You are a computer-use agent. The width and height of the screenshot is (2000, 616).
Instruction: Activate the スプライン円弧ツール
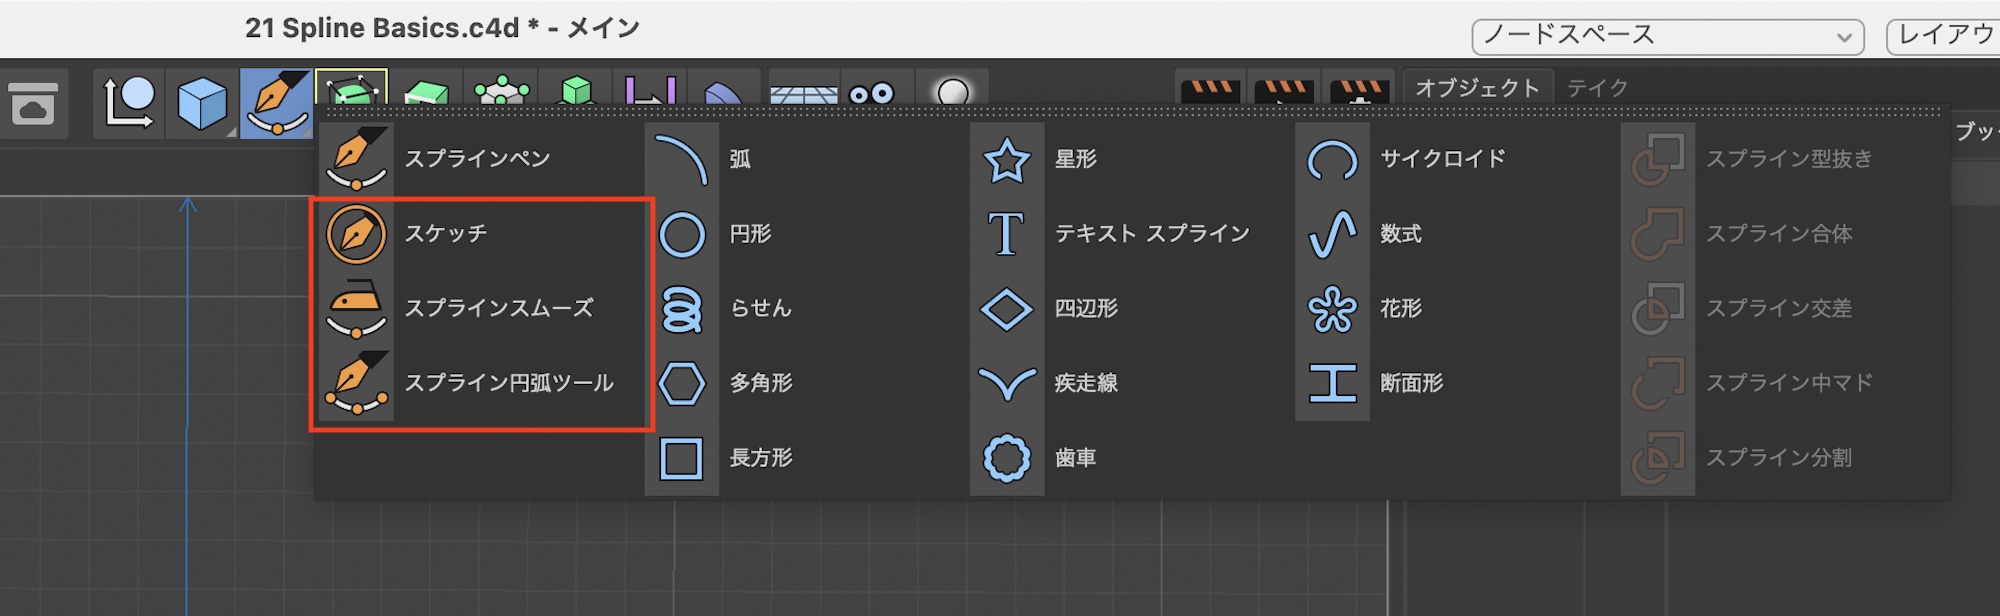pos(356,383)
